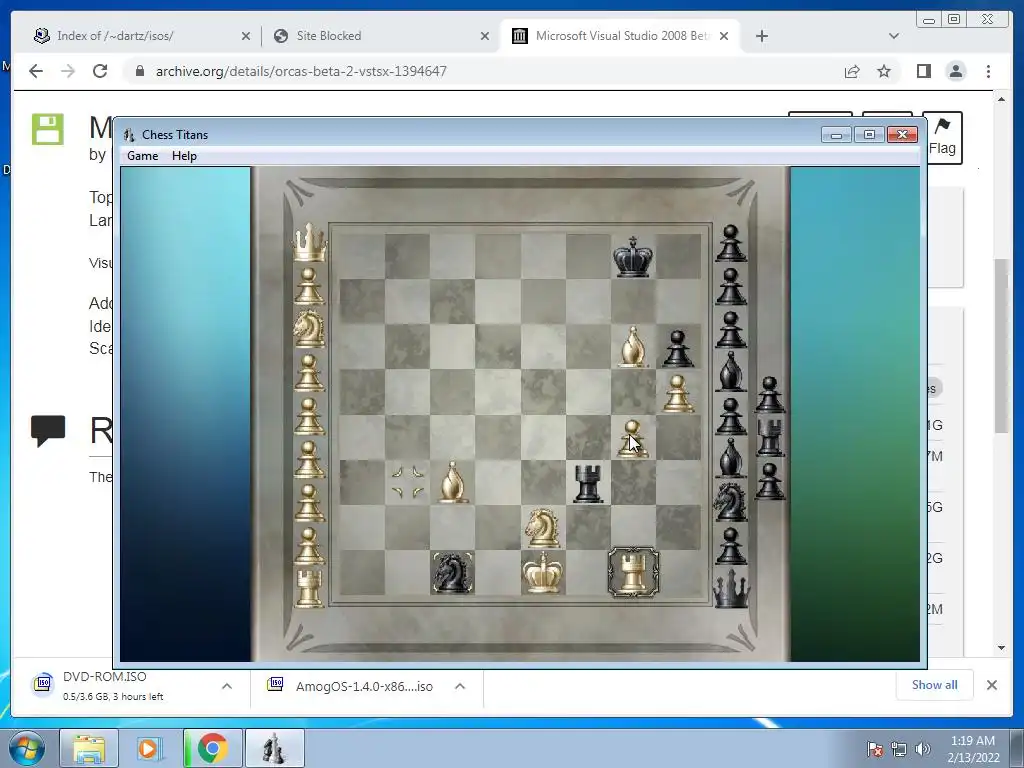The image size is (1024, 768).
Task: Open the network tray icon
Action: 899,749
